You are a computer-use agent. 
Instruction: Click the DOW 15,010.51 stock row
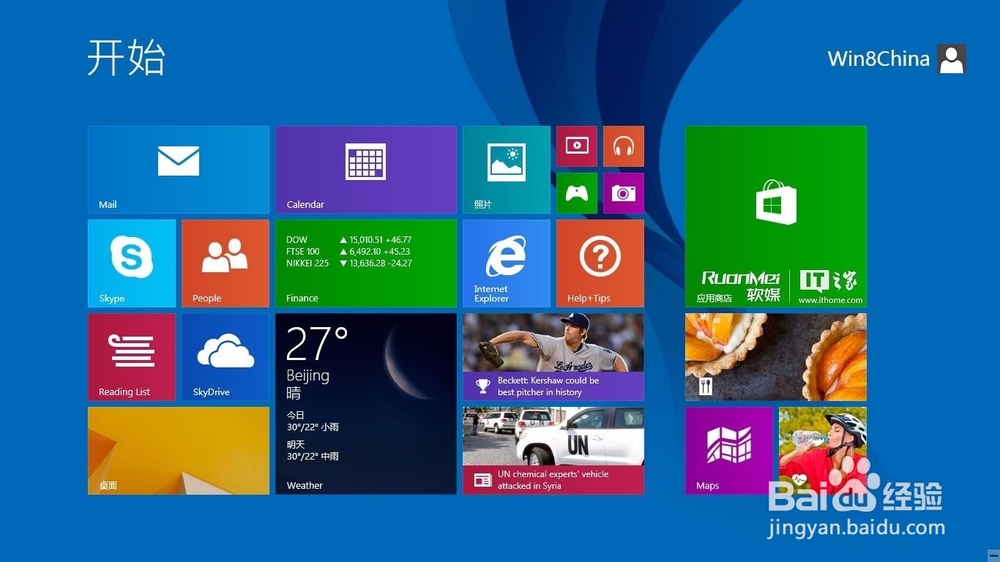click(x=349, y=240)
